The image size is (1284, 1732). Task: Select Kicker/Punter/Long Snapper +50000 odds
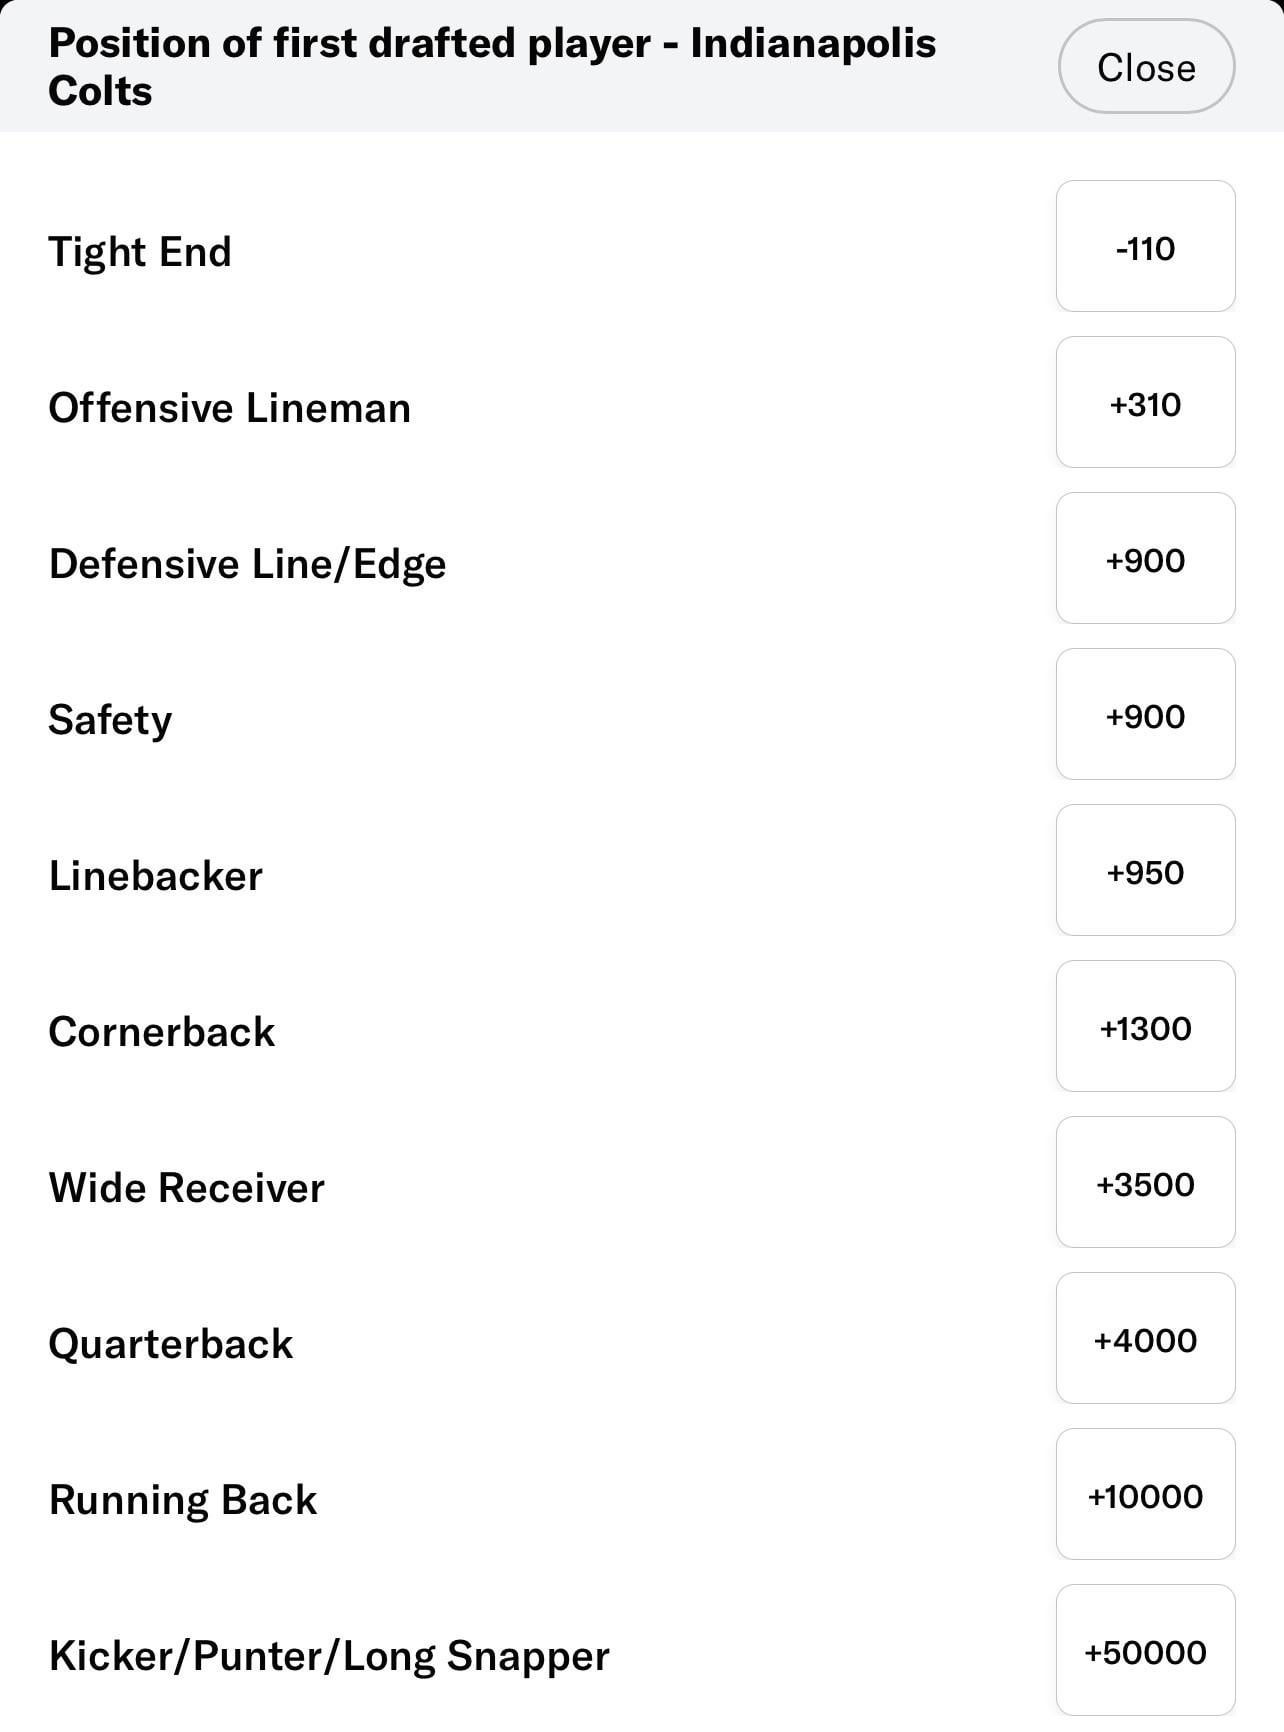pos(1145,1651)
